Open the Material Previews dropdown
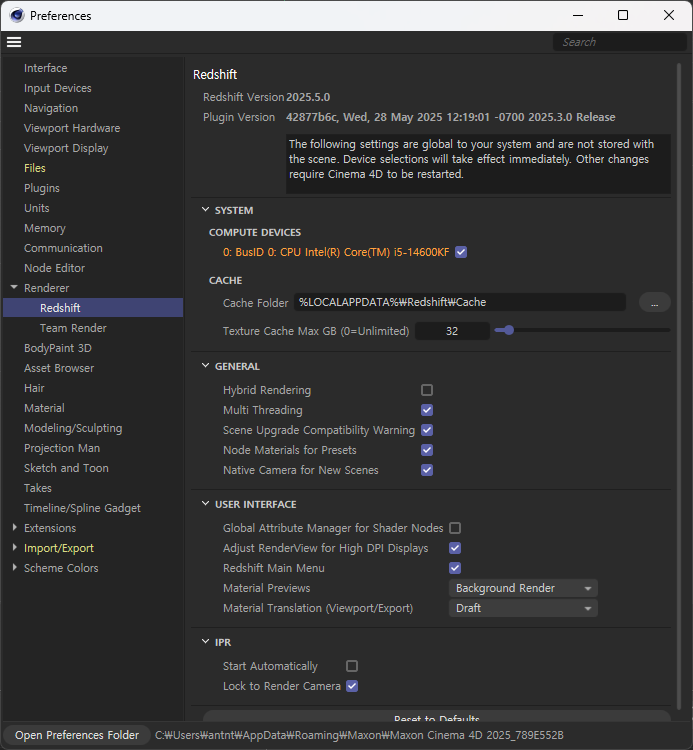The height and width of the screenshot is (750, 693). pyautogui.click(x=523, y=588)
